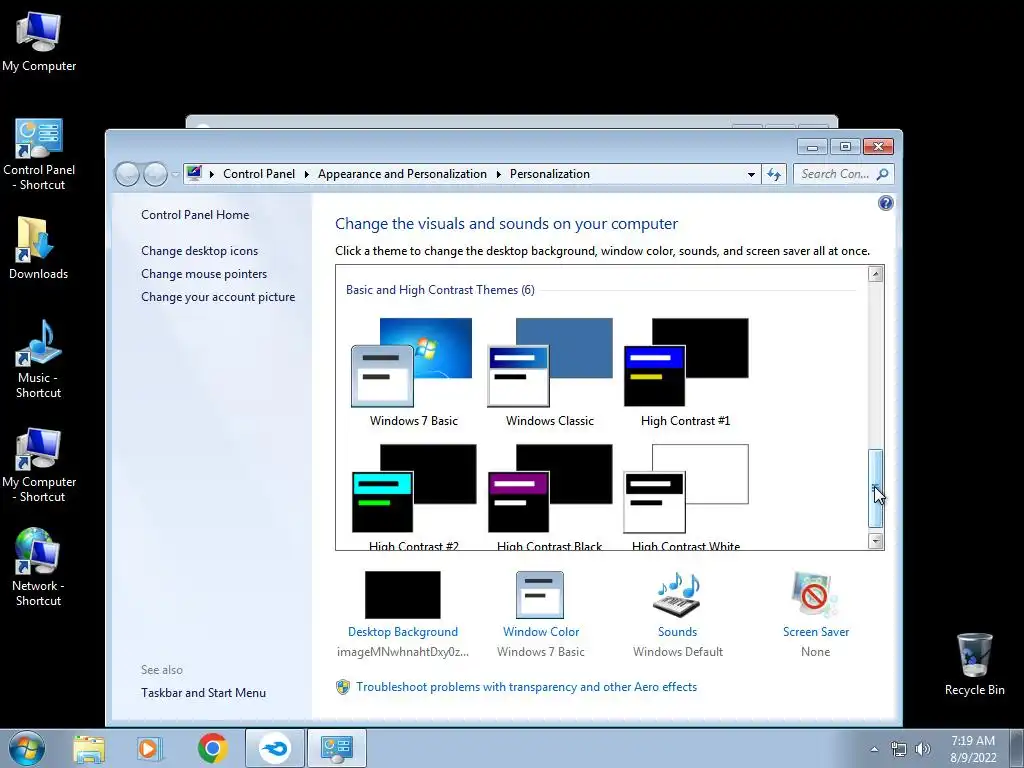
Task: Open Troubleshoot problems with transparency and Aero effects
Action: pos(526,687)
